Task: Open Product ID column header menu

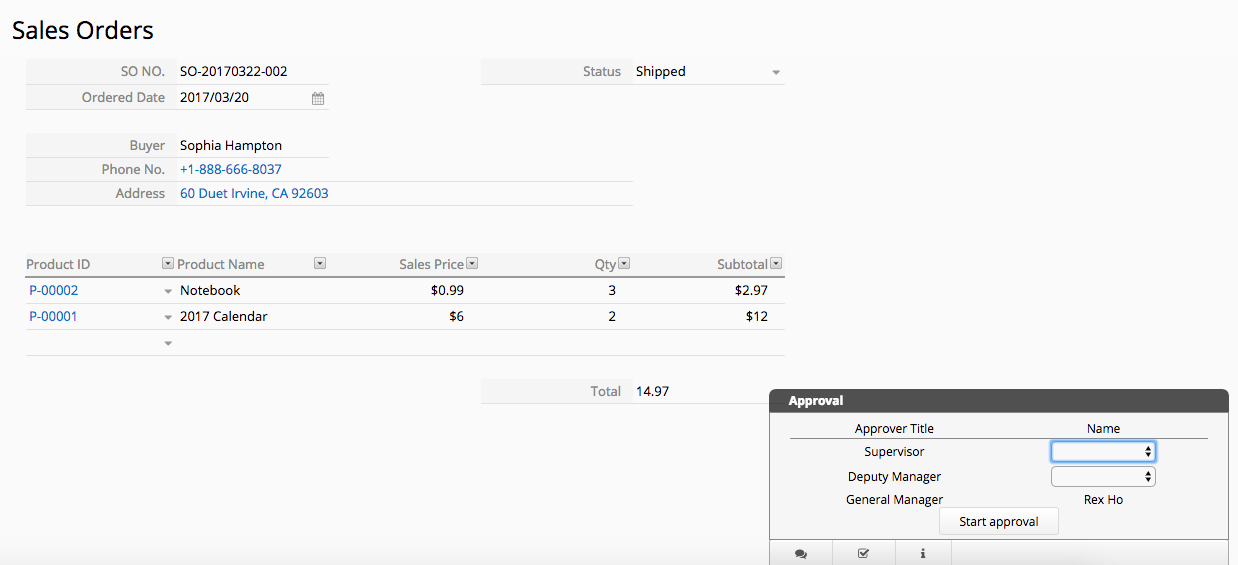Action: pyautogui.click(x=167, y=264)
